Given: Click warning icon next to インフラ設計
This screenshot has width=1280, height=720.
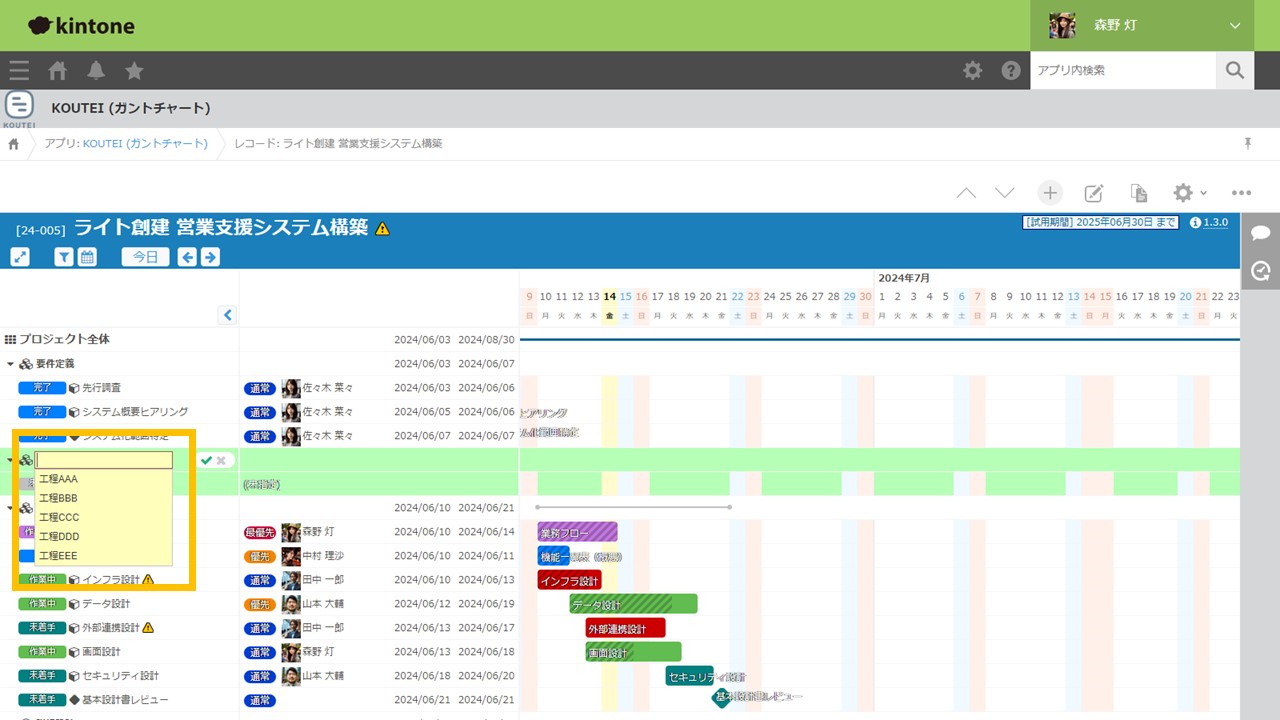Looking at the screenshot, I should [148, 580].
